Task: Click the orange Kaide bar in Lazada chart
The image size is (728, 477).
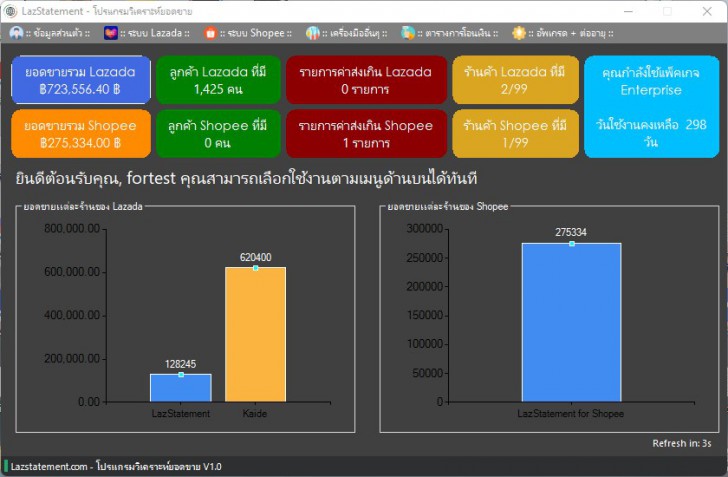Action: pyautogui.click(x=255, y=334)
